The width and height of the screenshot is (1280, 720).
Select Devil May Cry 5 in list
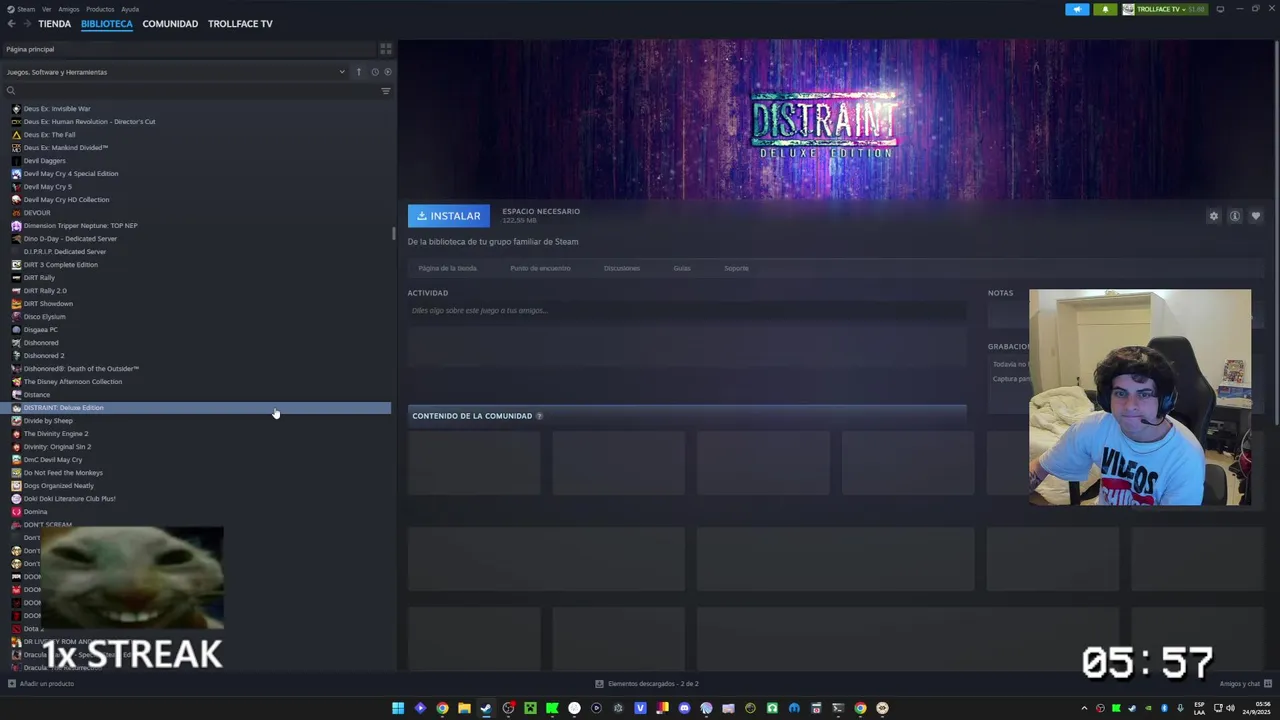47,187
